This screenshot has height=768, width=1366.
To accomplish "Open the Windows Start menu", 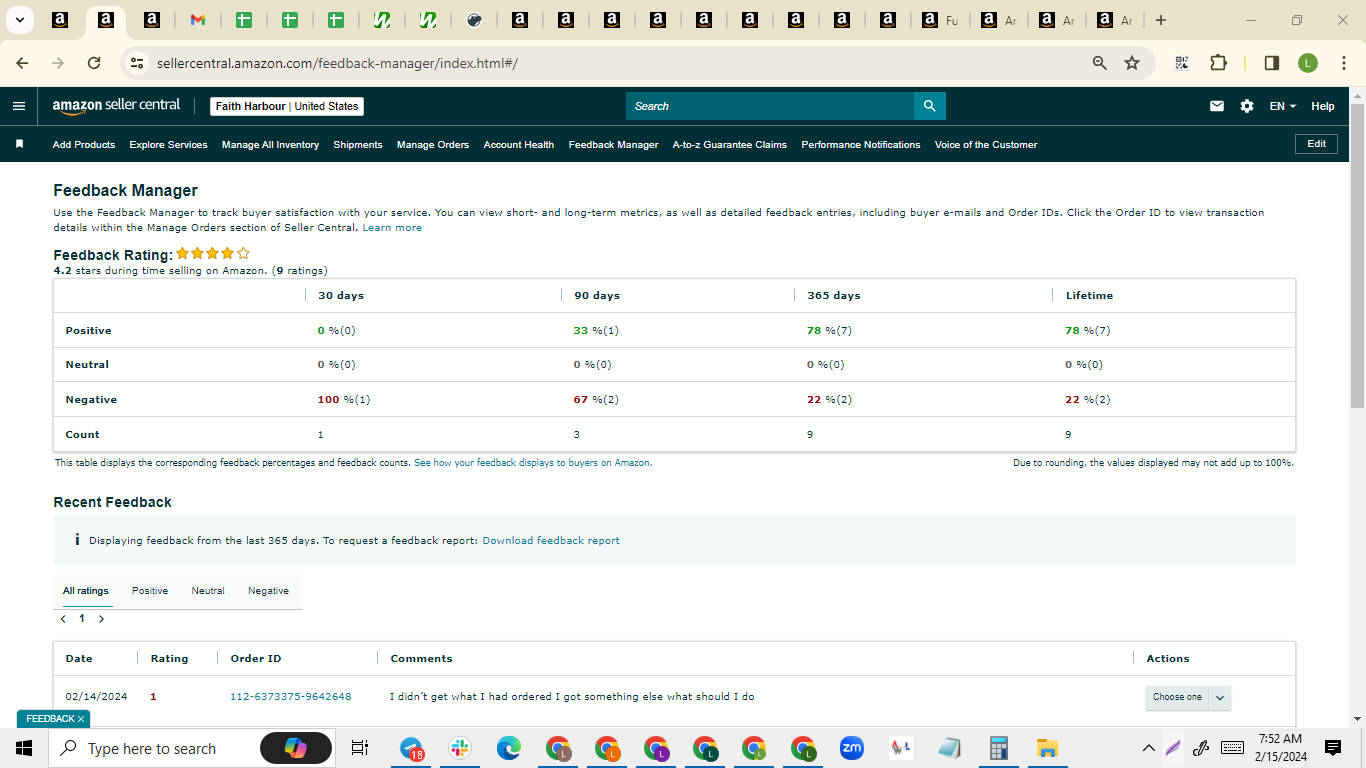I will [24, 748].
